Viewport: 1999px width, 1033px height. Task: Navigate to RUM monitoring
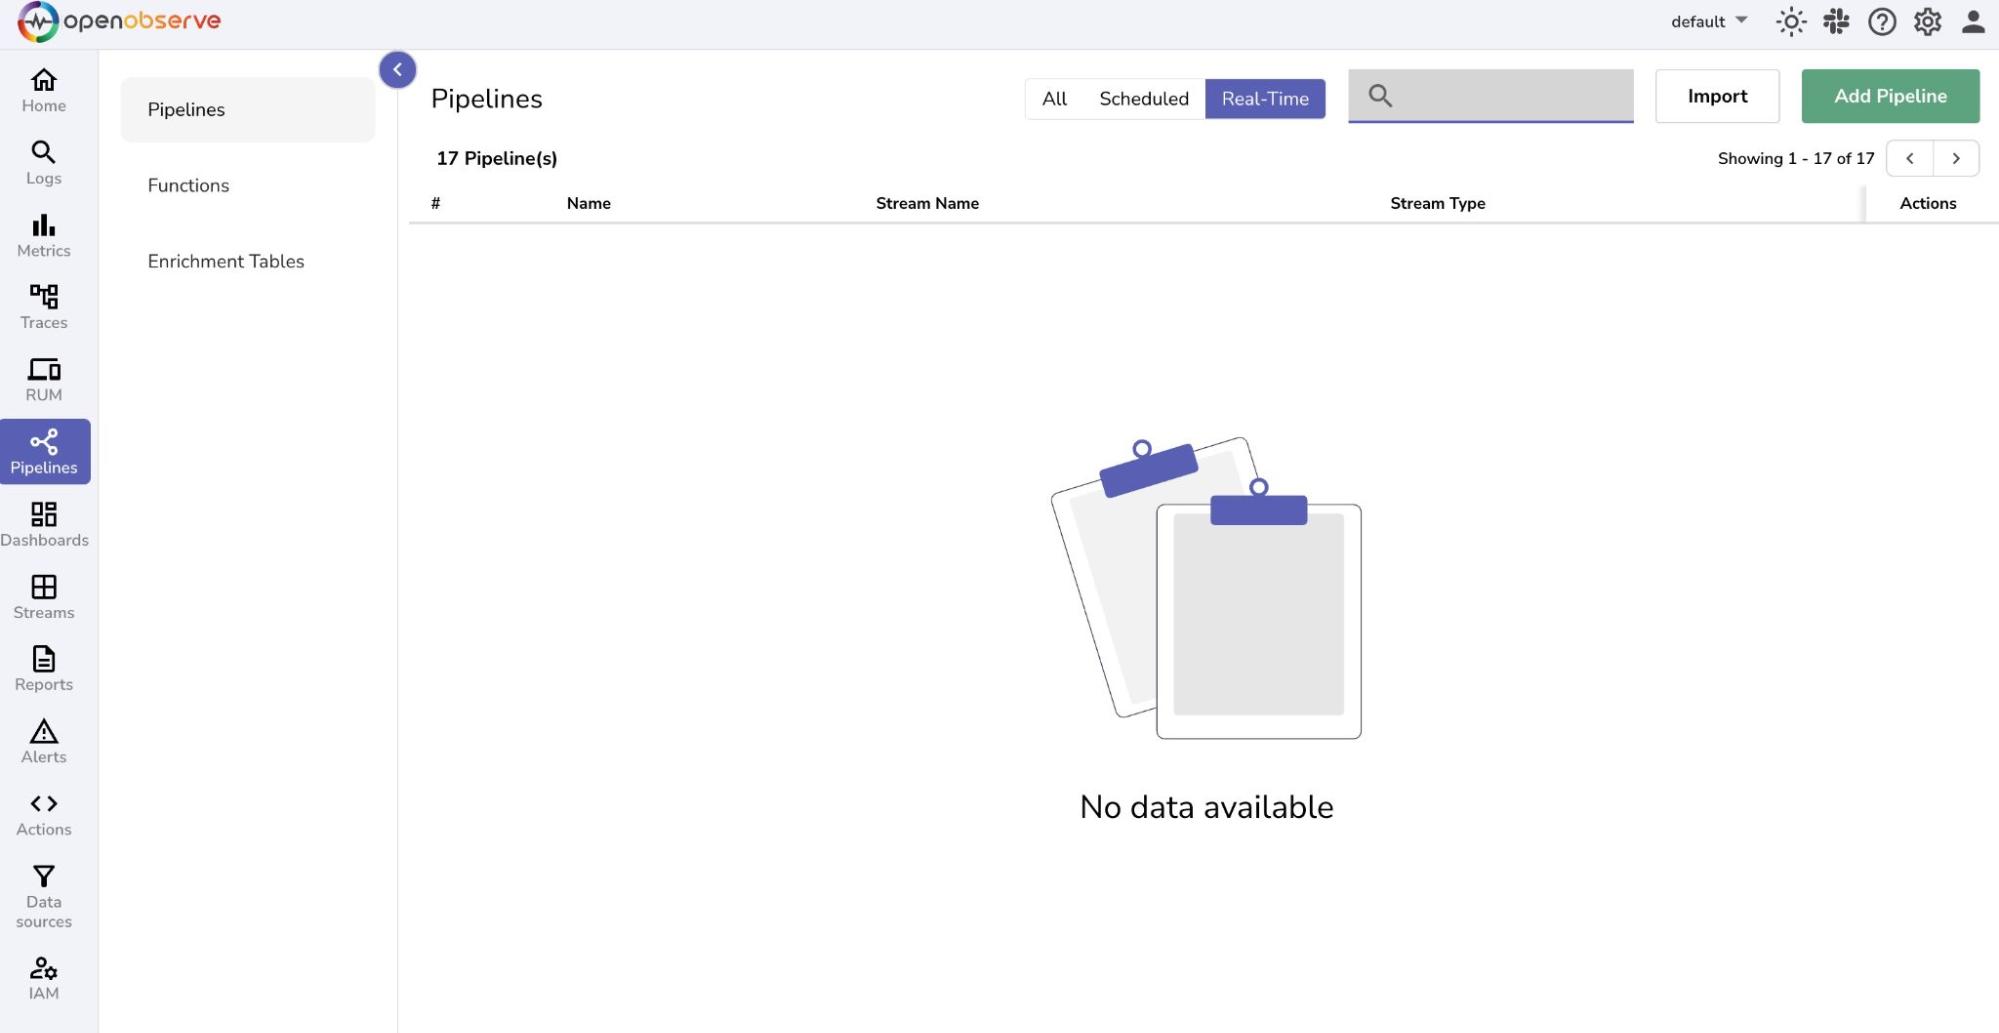pyautogui.click(x=44, y=380)
